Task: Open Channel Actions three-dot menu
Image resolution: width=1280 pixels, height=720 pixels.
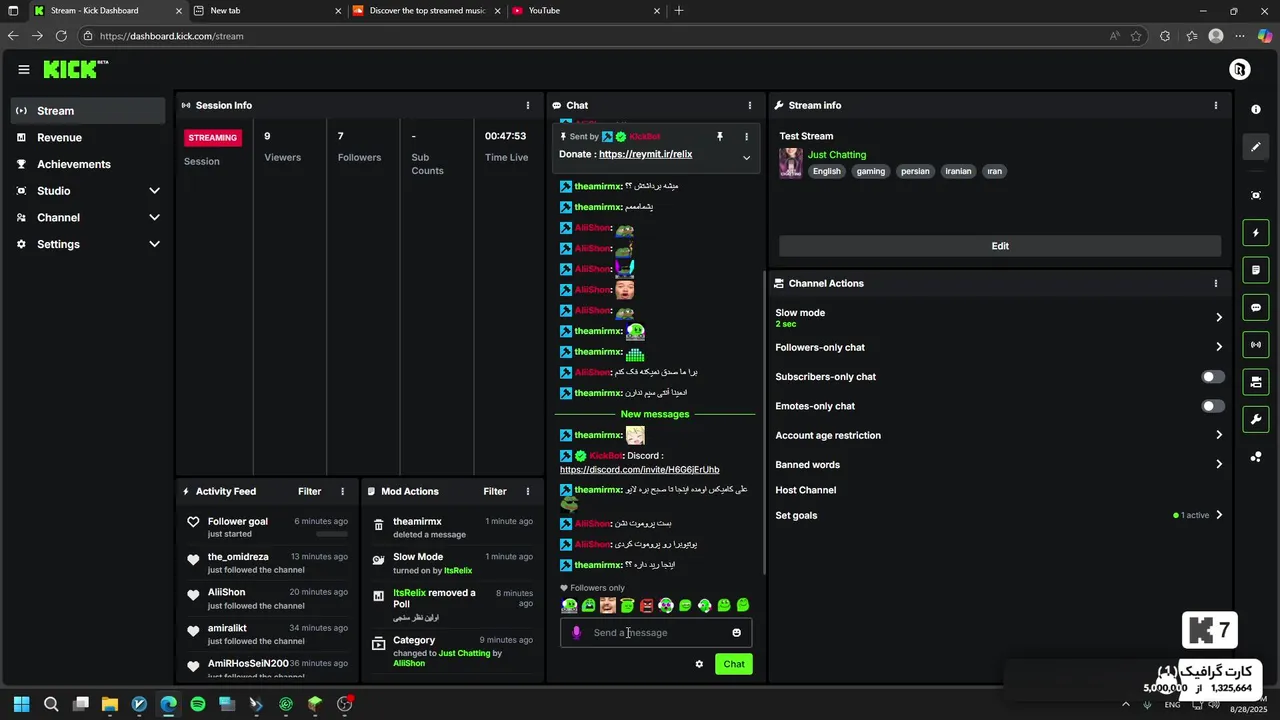Action: [x=1216, y=283]
